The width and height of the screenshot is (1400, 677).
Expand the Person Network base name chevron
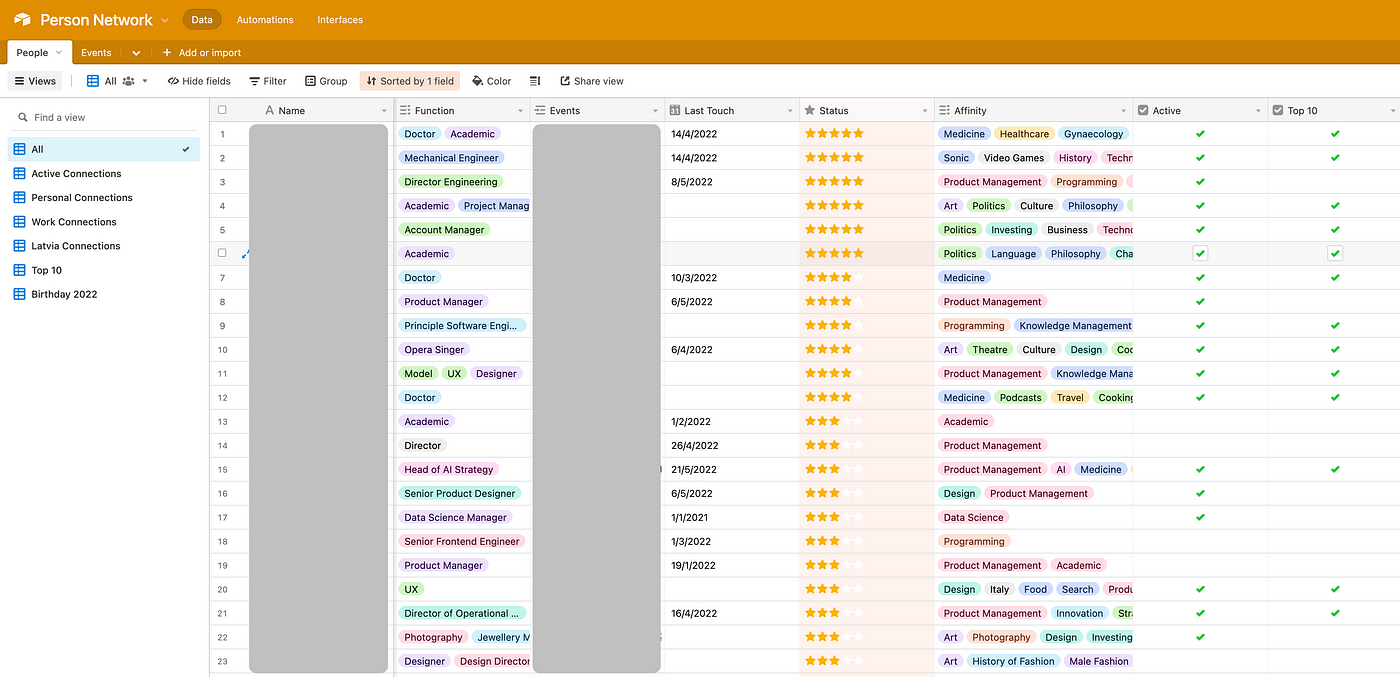coord(165,20)
